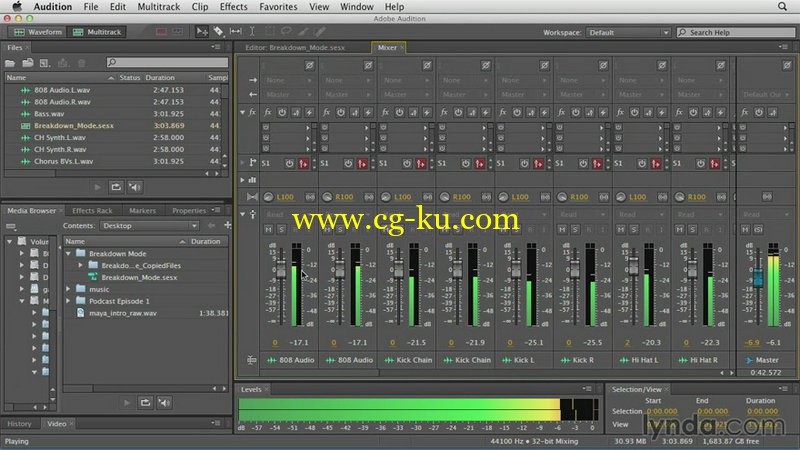Click the Import File icon in Files panel
The width and height of the screenshot is (800, 450).
pos(28,63)
